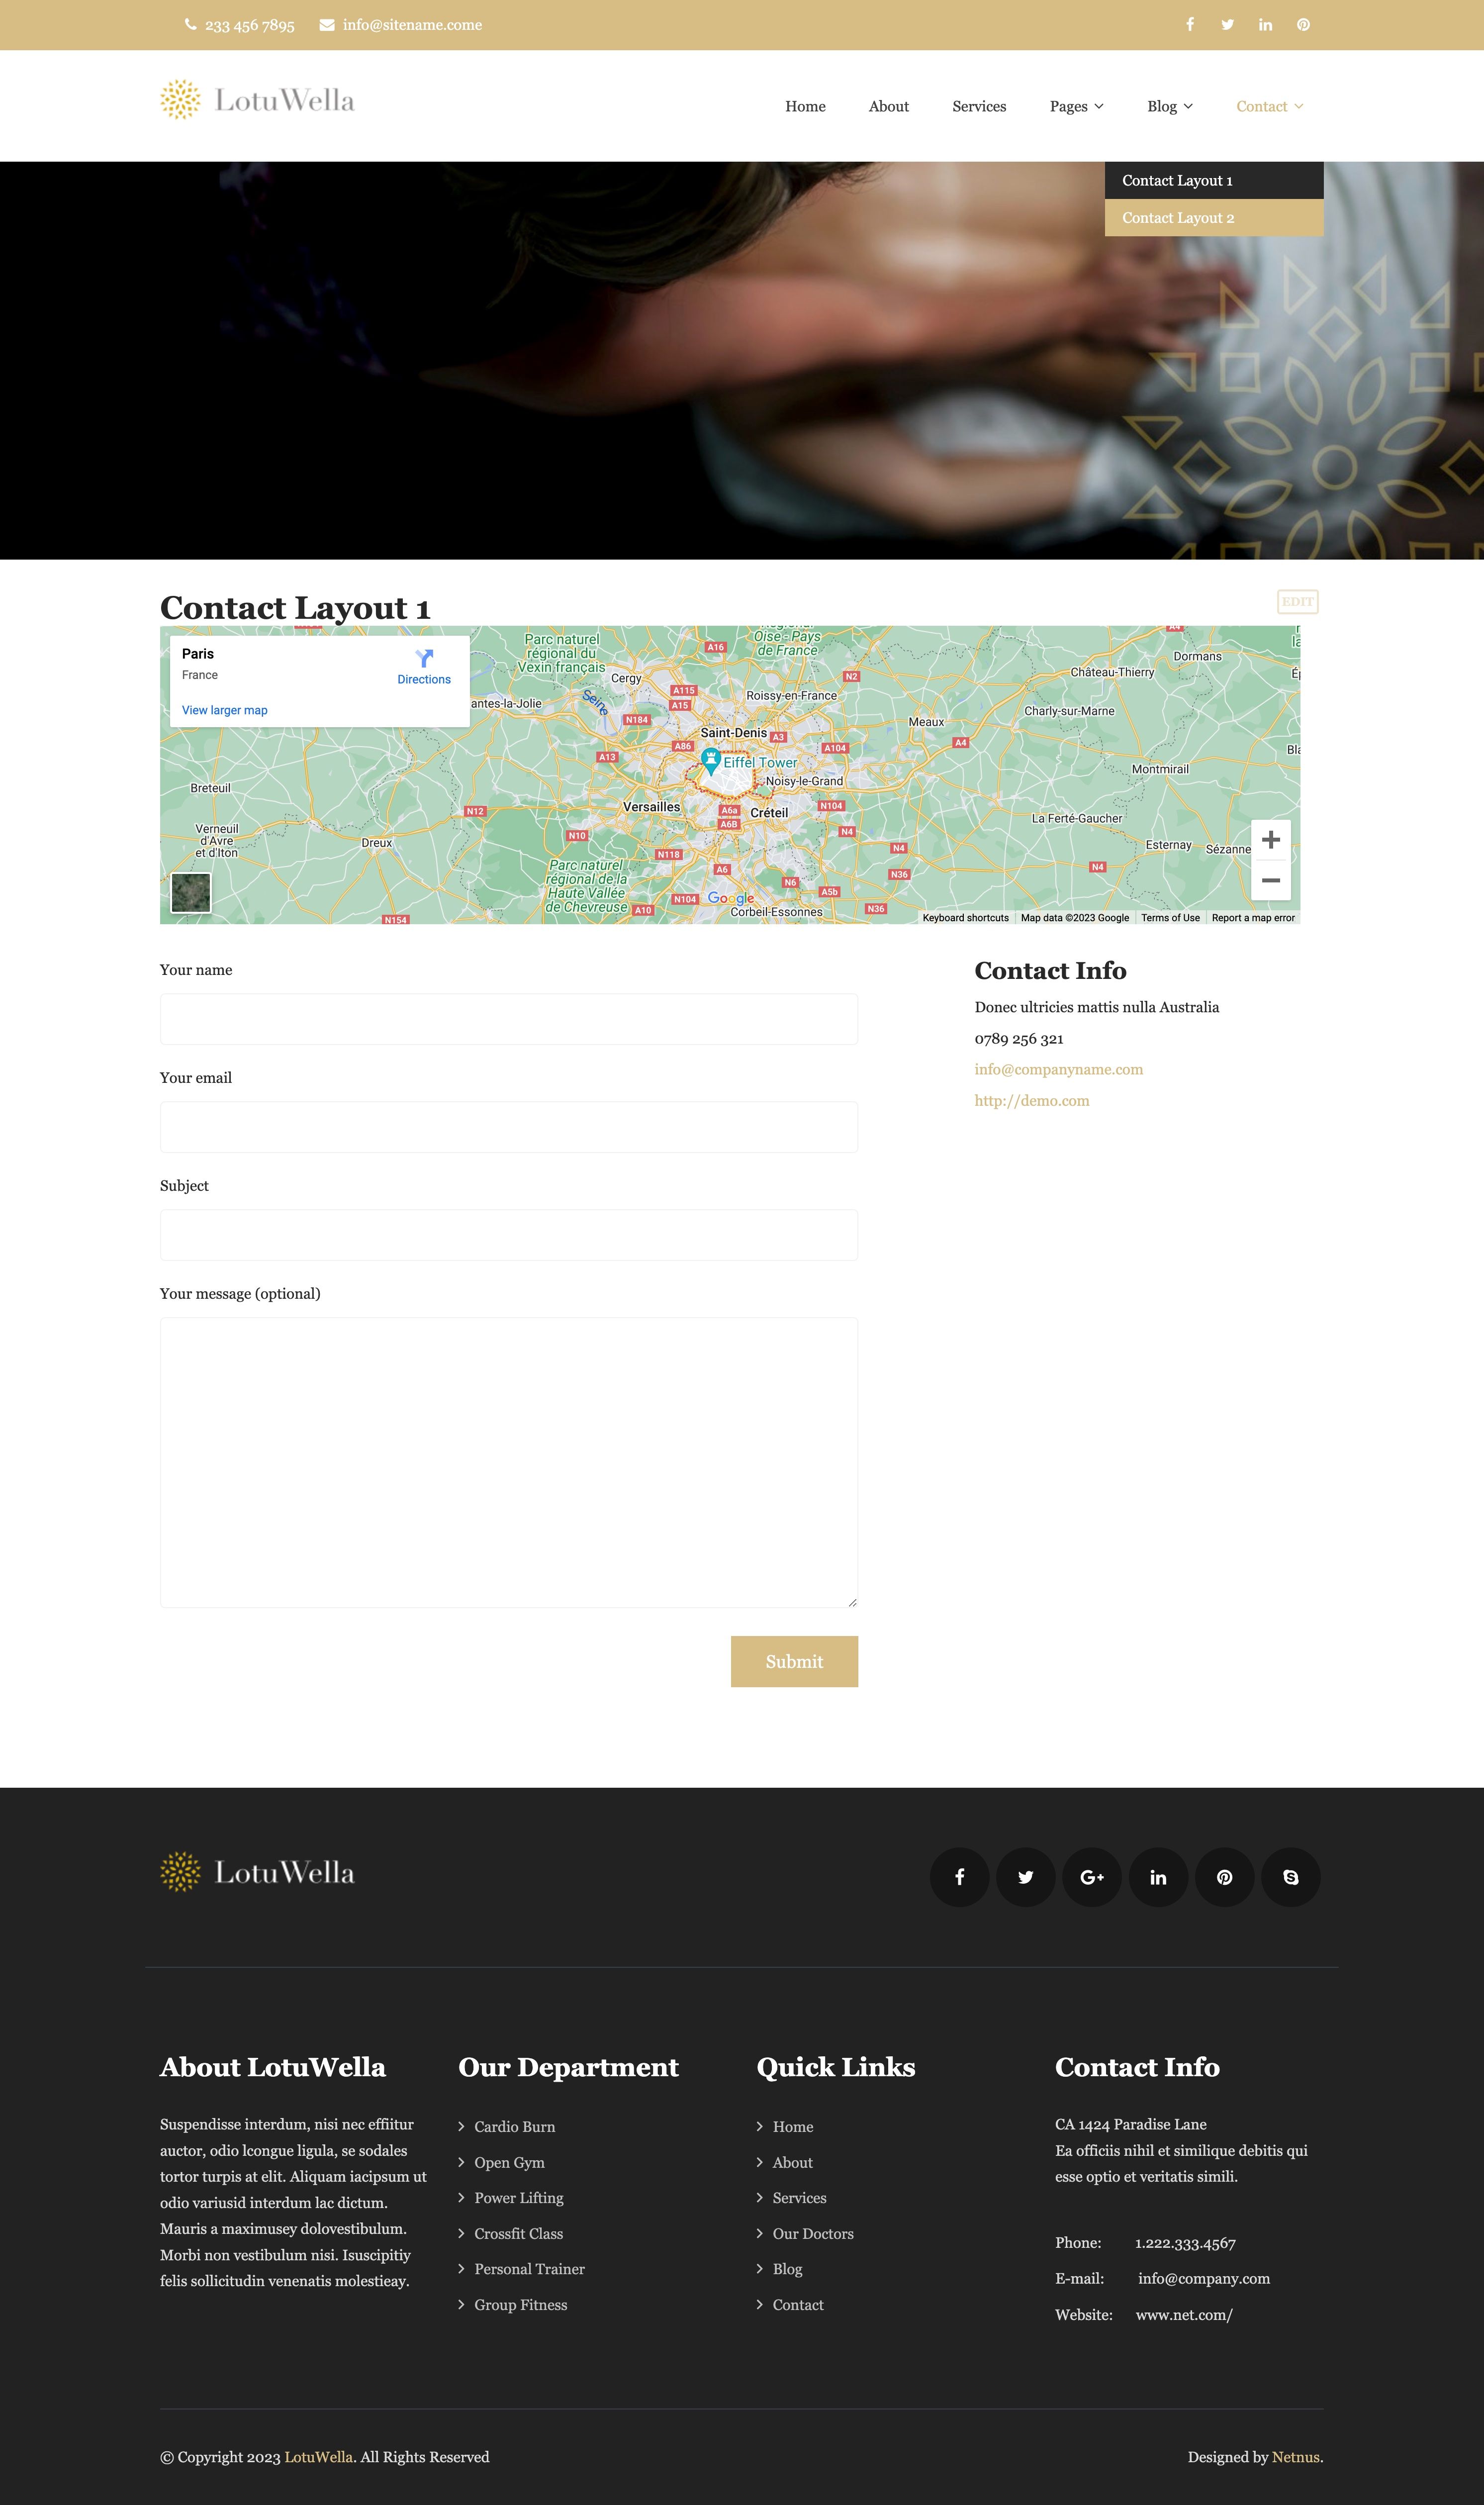Switch map to satellite view thumbnail
The image size is (1484, 2505).
191,892
